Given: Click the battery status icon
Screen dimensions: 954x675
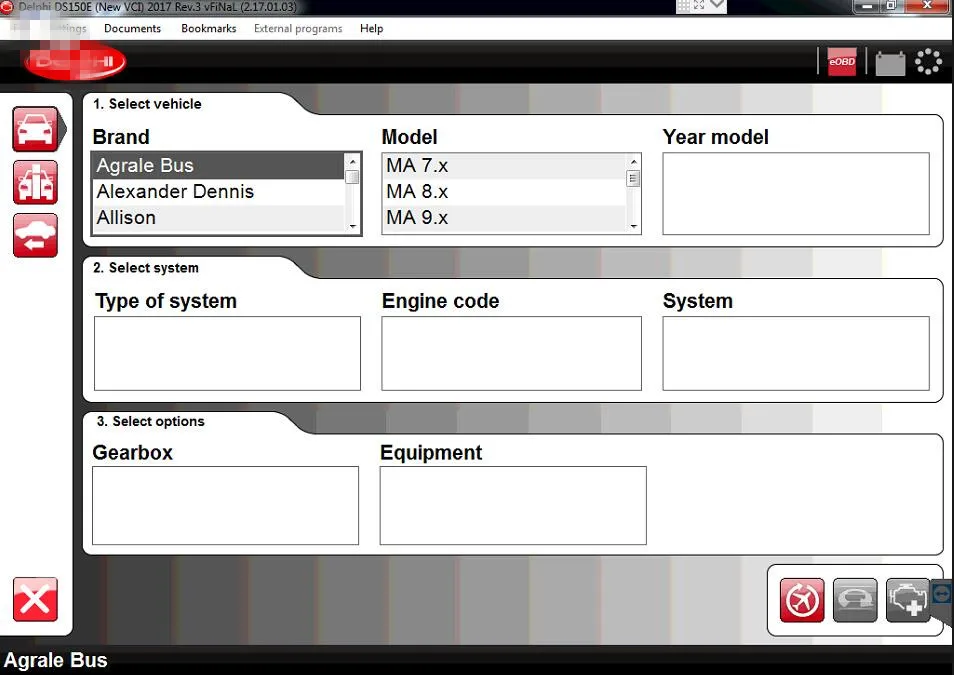Looking at the screenshot, I should click(890, 63).
